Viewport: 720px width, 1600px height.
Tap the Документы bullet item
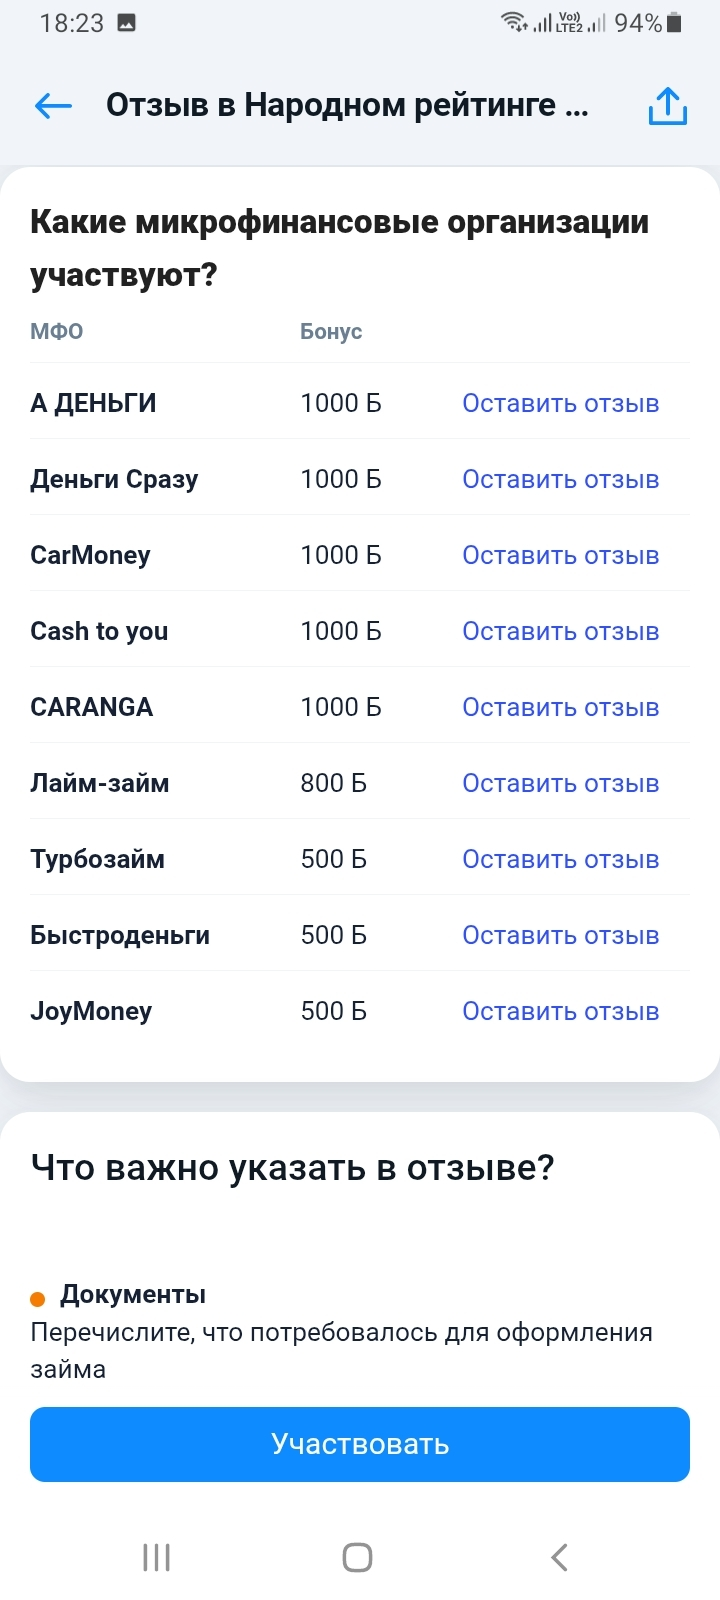[132, 1294]
